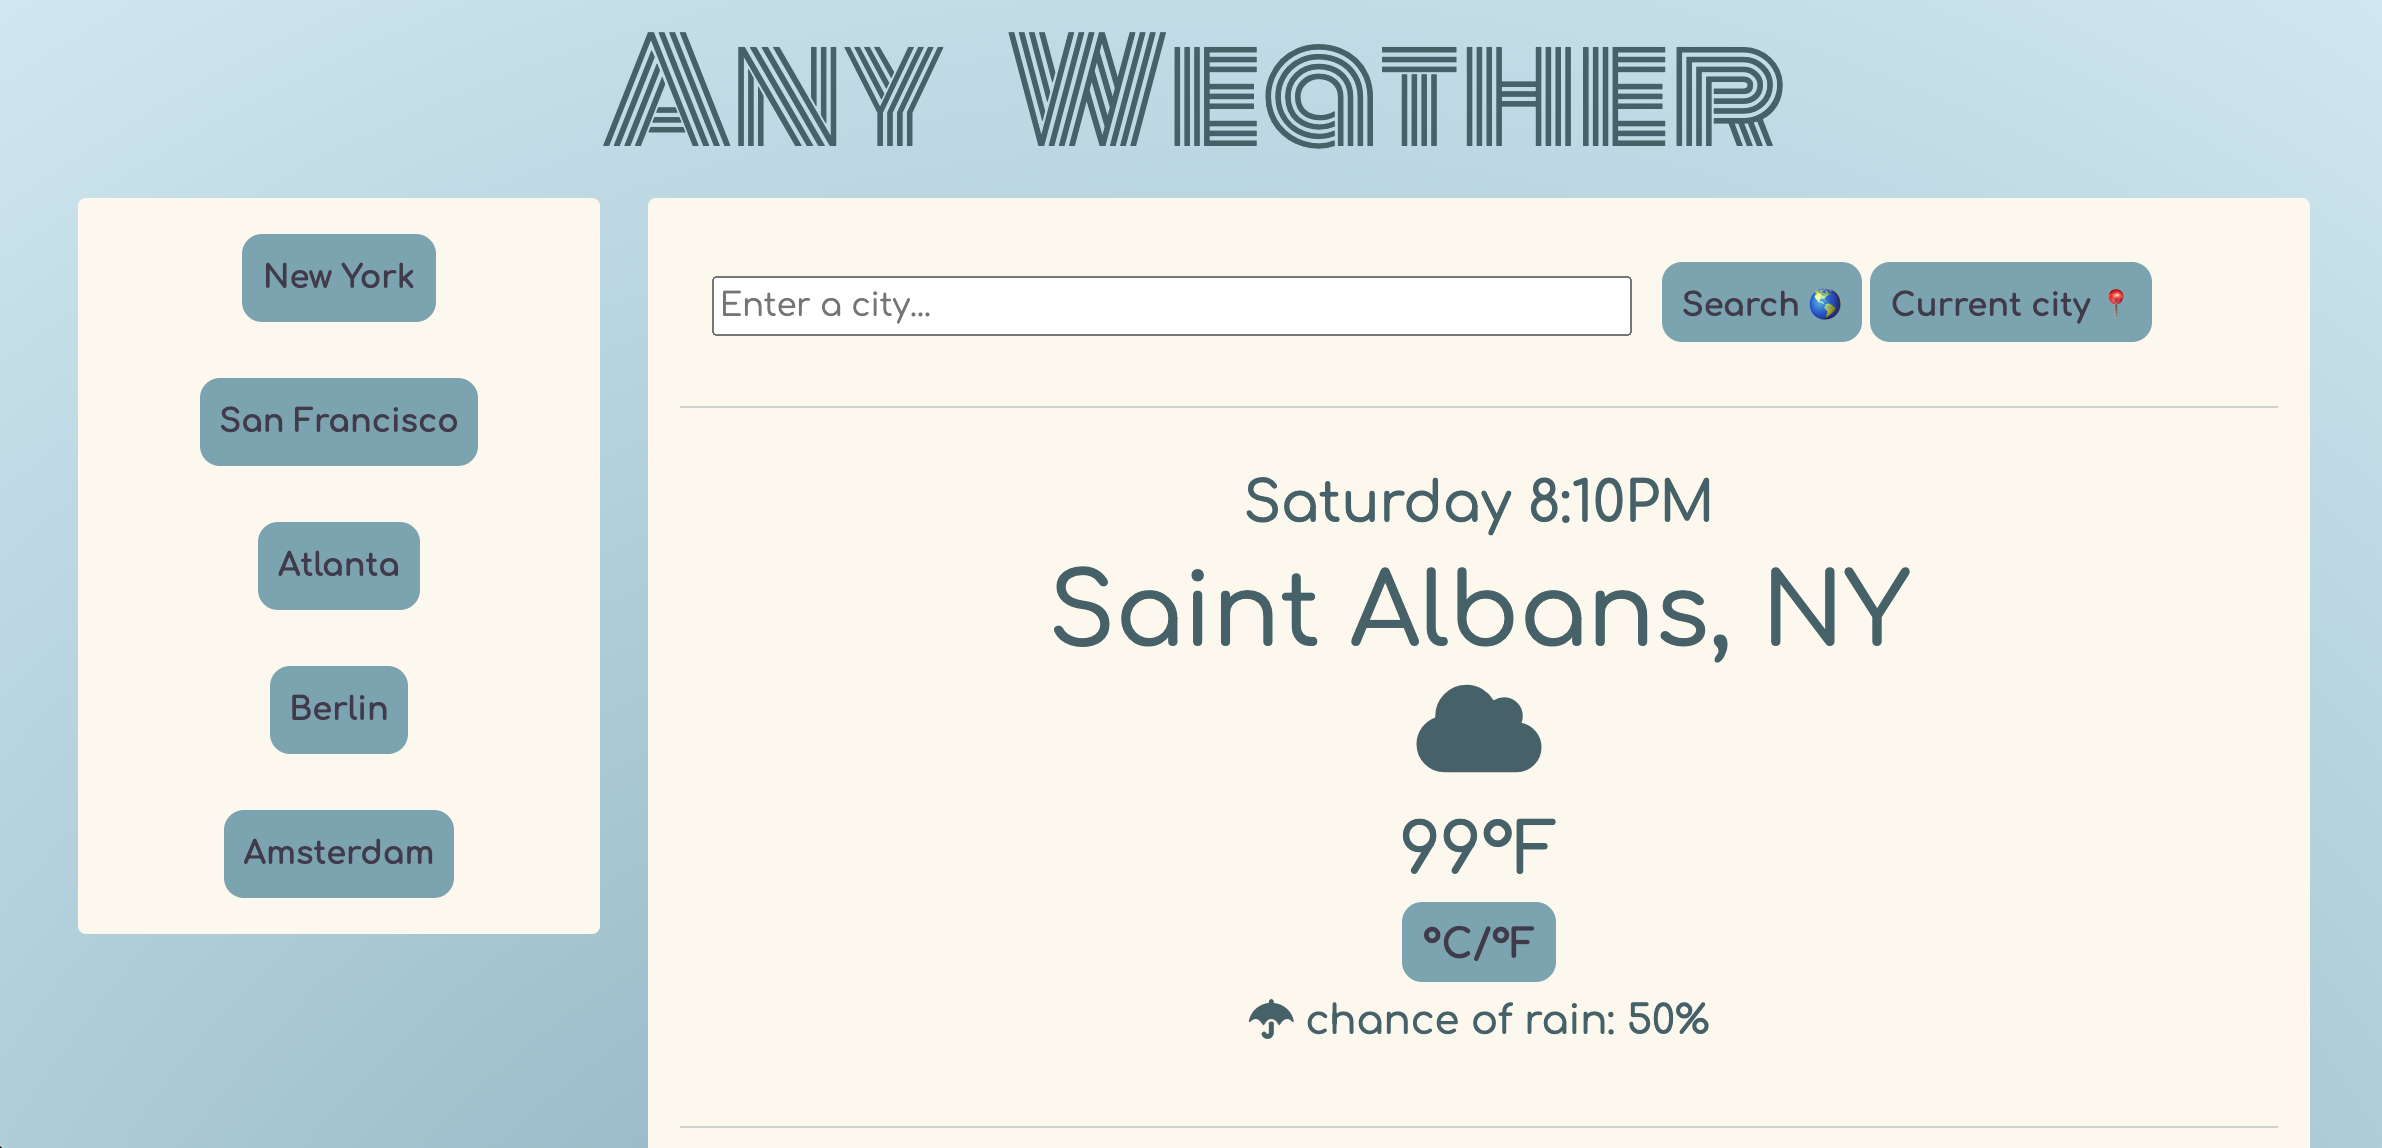The height and width of the screenshot is (1148, 2382).
Task: Open Berlin weather from the sidebar
Action: [338, 709]
